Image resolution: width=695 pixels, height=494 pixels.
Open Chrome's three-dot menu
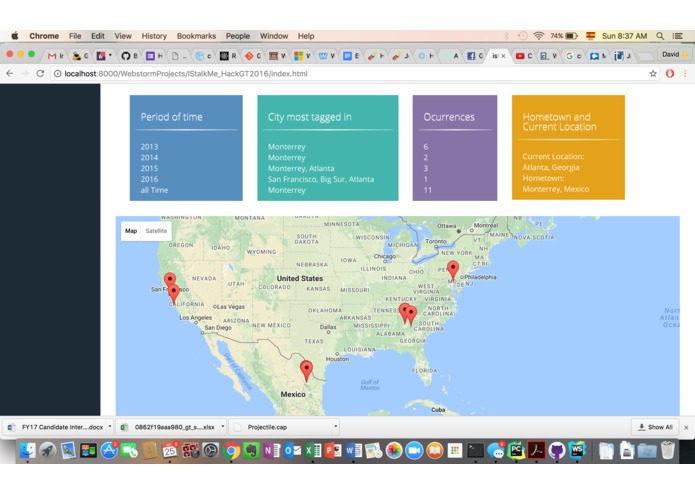(685, 74)
